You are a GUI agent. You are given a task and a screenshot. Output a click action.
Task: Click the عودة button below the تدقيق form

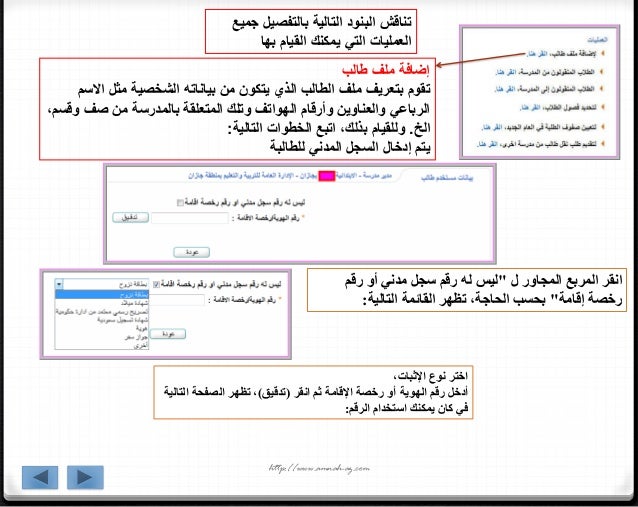click(192, 252)
